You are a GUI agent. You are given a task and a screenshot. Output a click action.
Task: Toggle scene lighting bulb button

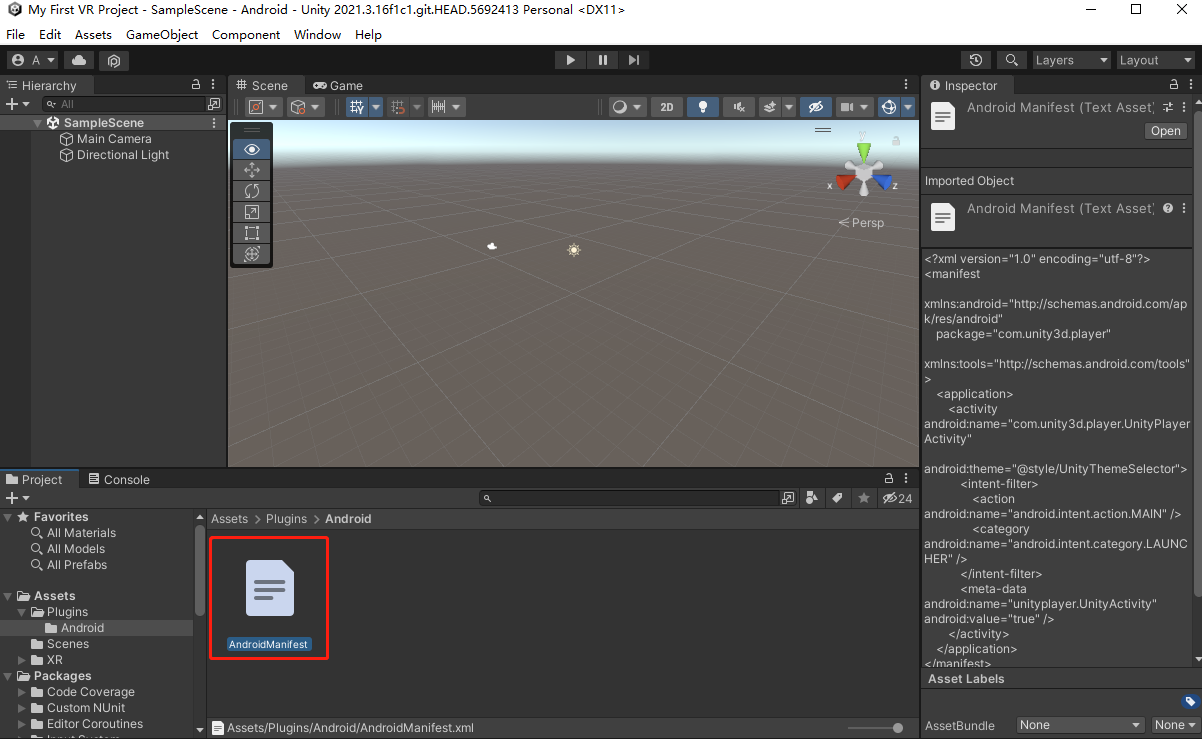click(703, 107)
